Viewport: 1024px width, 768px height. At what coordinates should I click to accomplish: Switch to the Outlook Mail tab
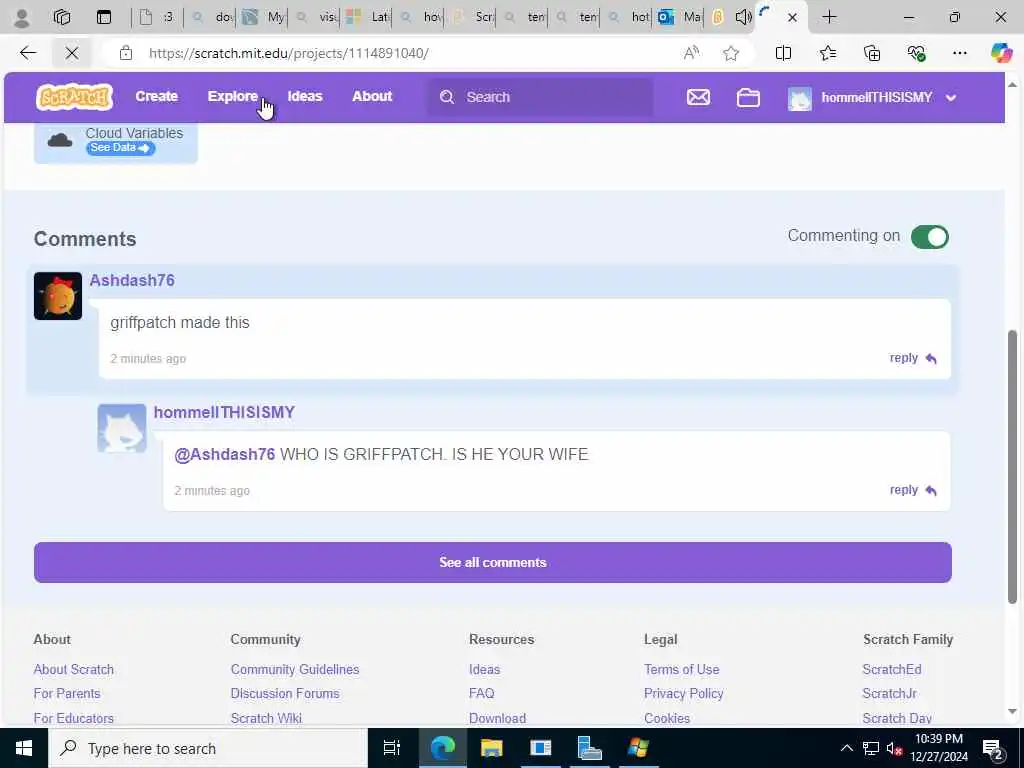click(x=679, y=17)
